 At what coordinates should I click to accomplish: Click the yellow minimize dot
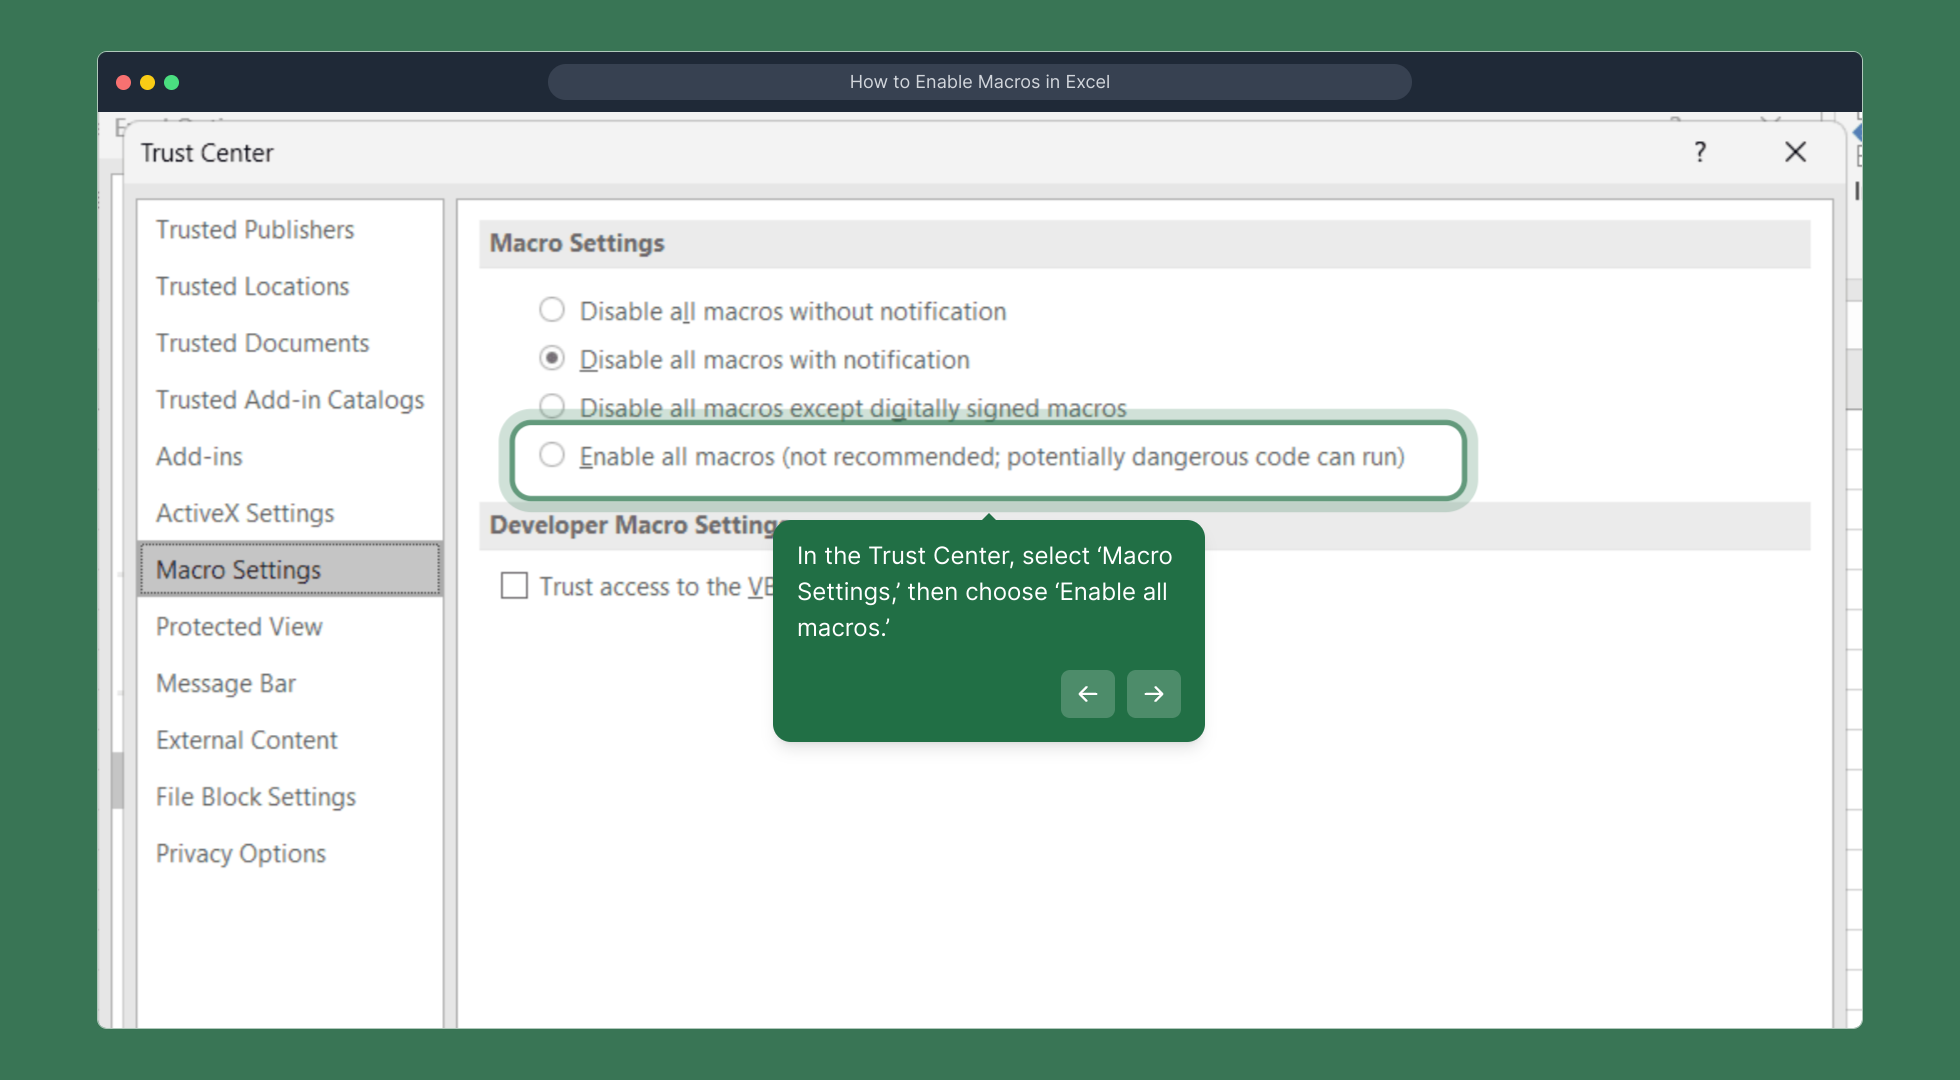[148, 82]
